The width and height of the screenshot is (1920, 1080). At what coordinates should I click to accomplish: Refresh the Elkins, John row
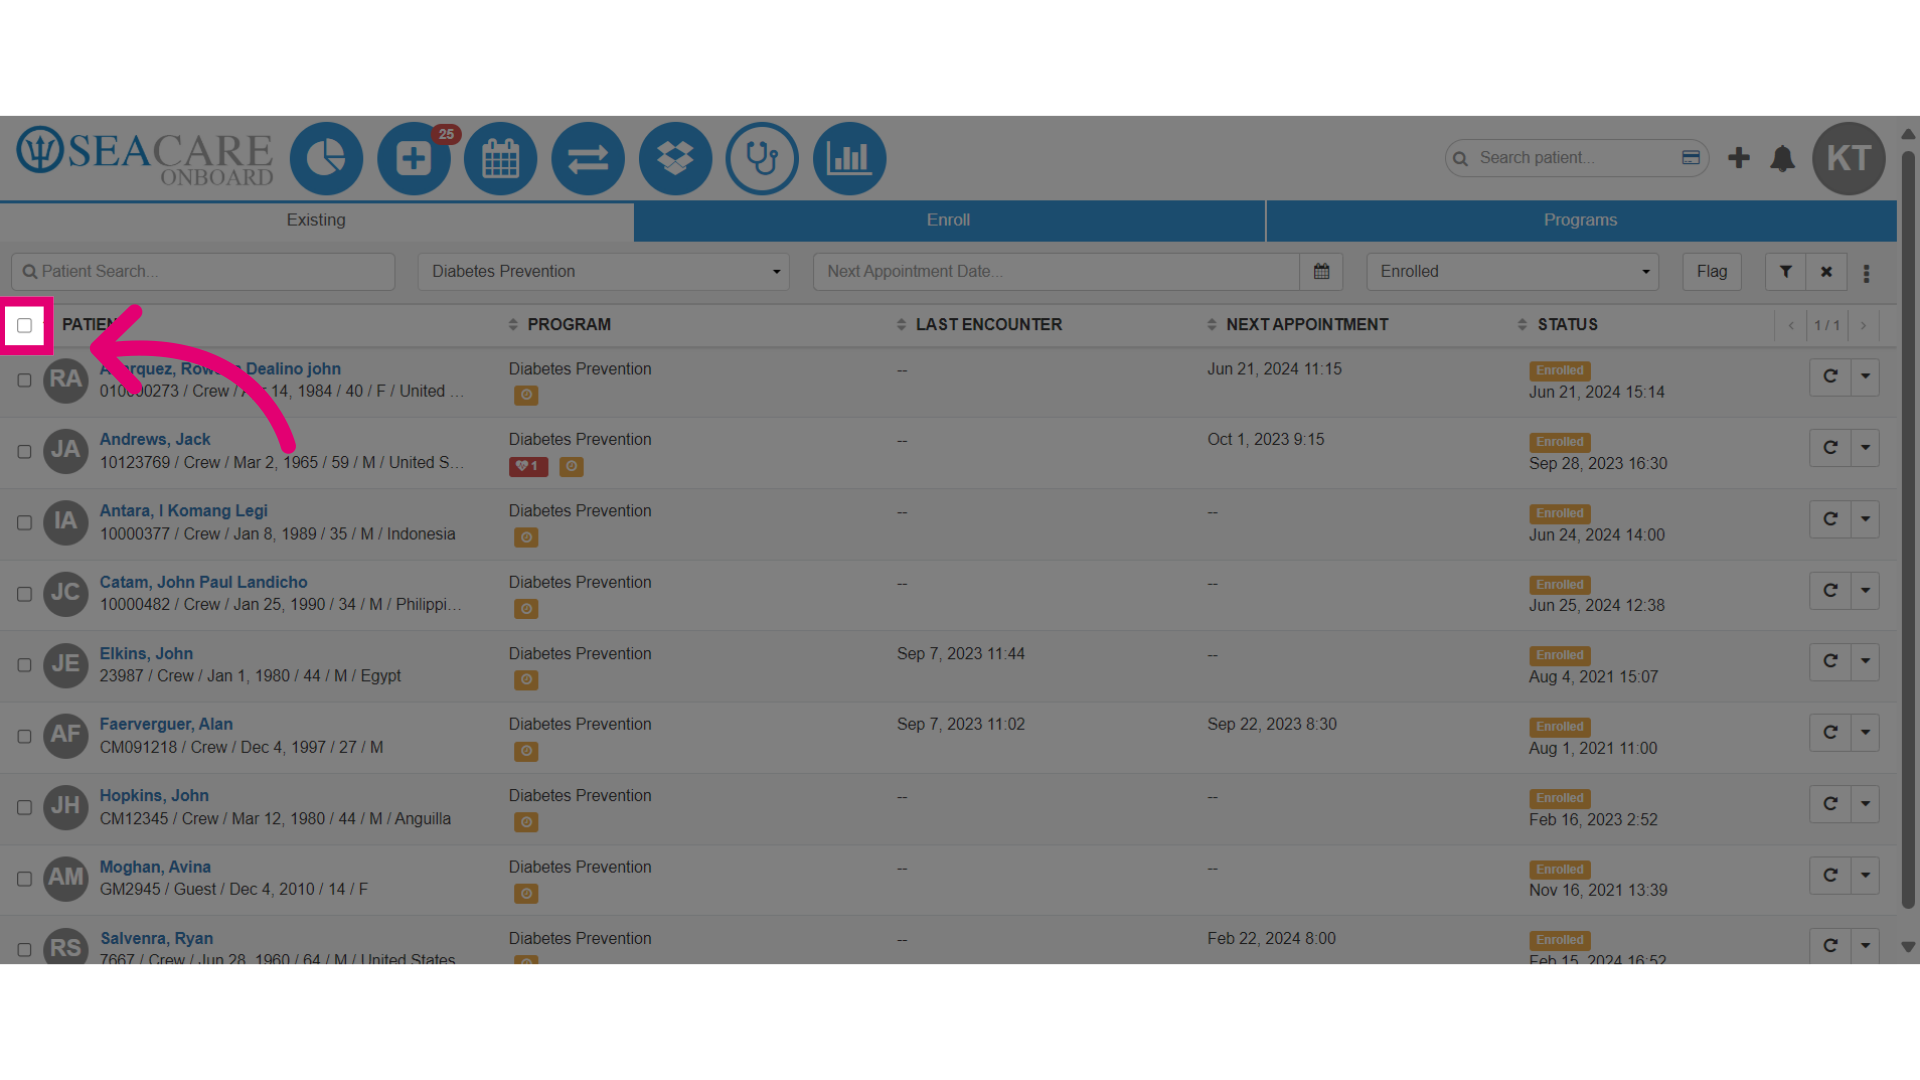point(1830,661)
